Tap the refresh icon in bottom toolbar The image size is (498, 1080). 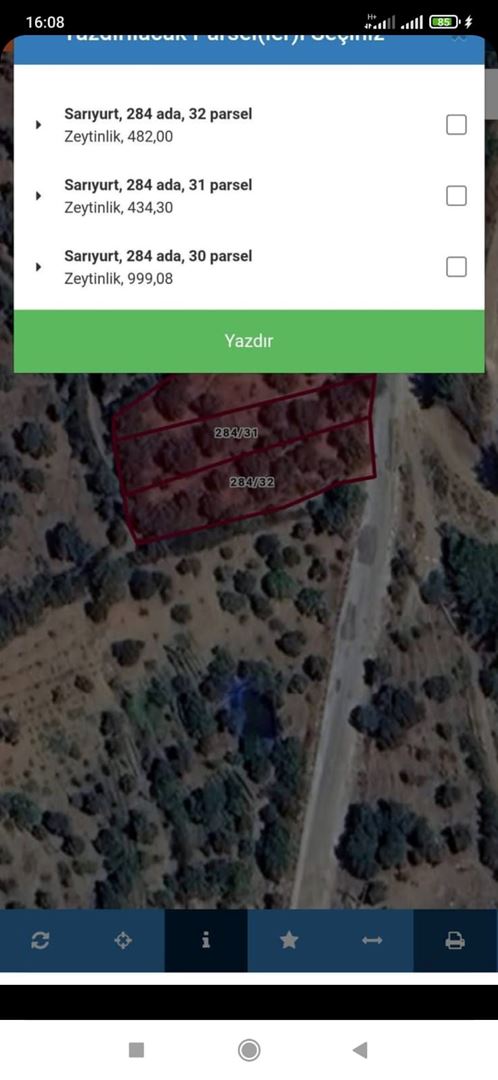pyautogui.click(x=40, y=940)
